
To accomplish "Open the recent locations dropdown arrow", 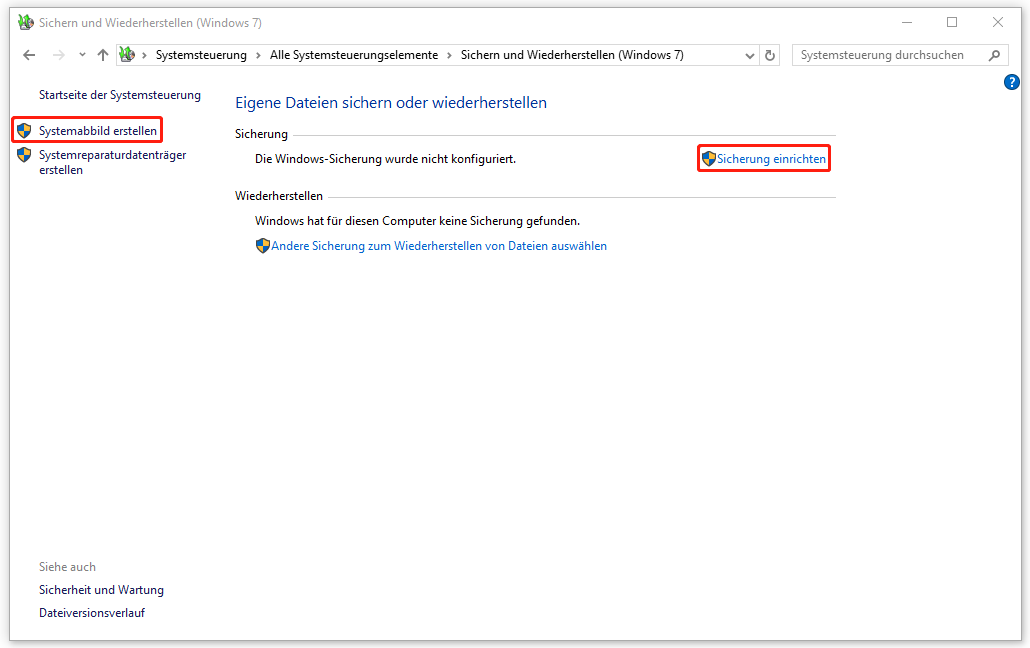I will click(x=82, y=56).
